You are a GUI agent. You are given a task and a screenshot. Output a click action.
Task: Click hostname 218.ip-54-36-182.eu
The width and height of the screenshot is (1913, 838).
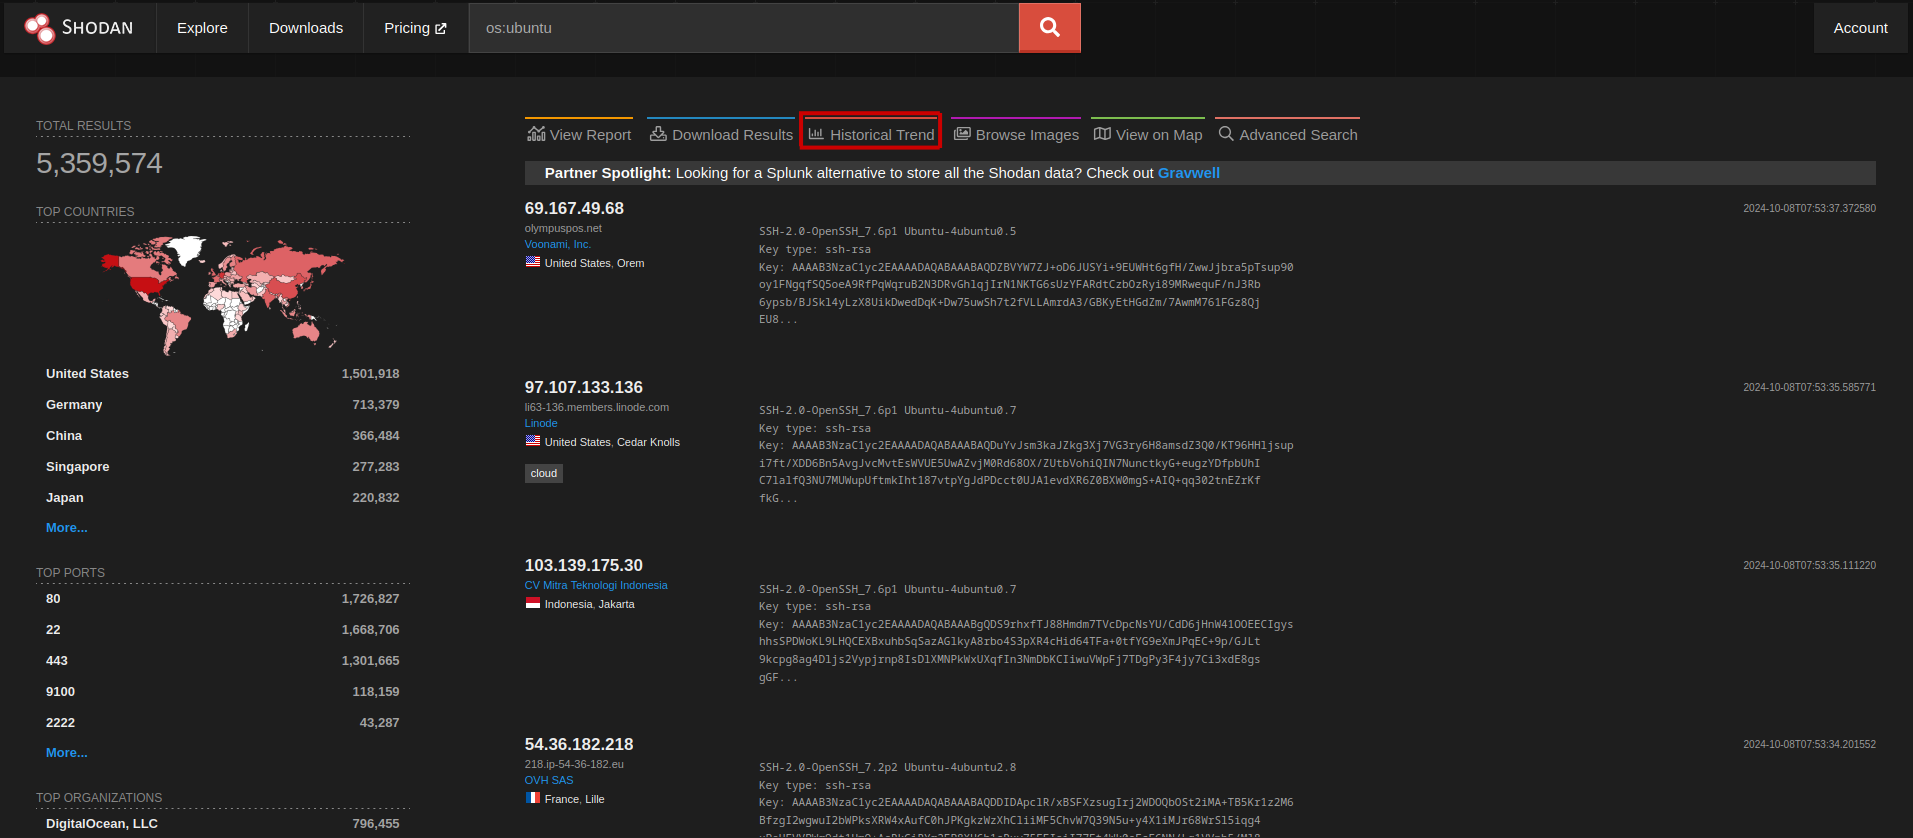click(x=574, y=764)
